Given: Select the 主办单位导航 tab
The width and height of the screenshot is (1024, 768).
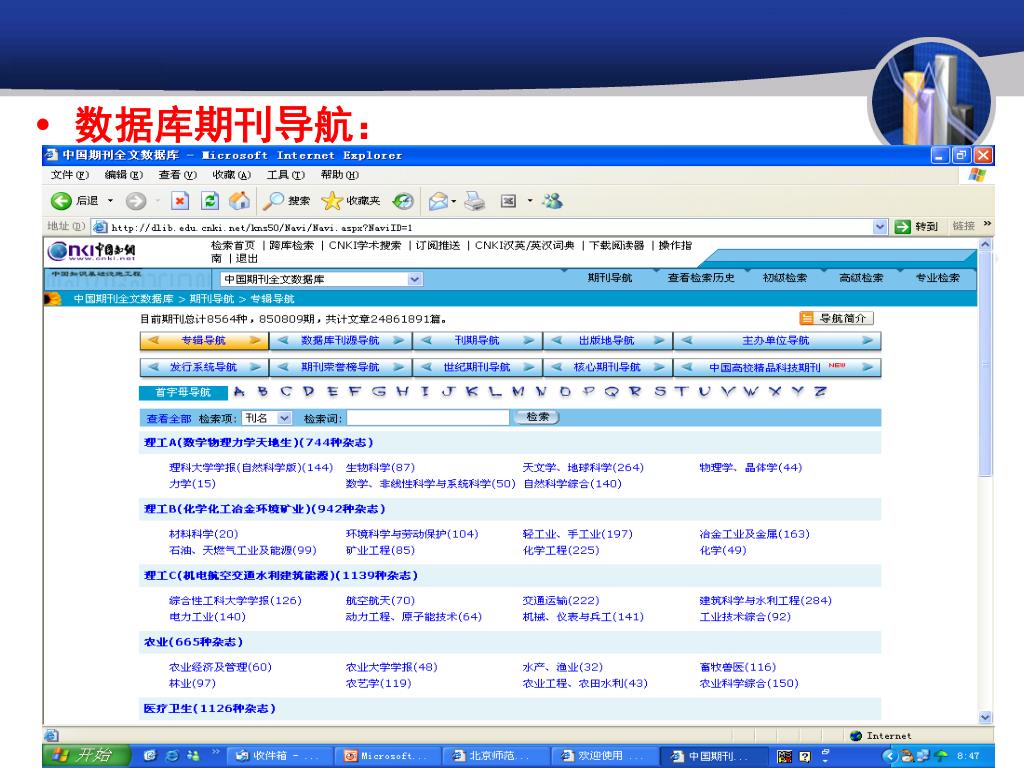Looking at the screenshot, I should (776, 340).
